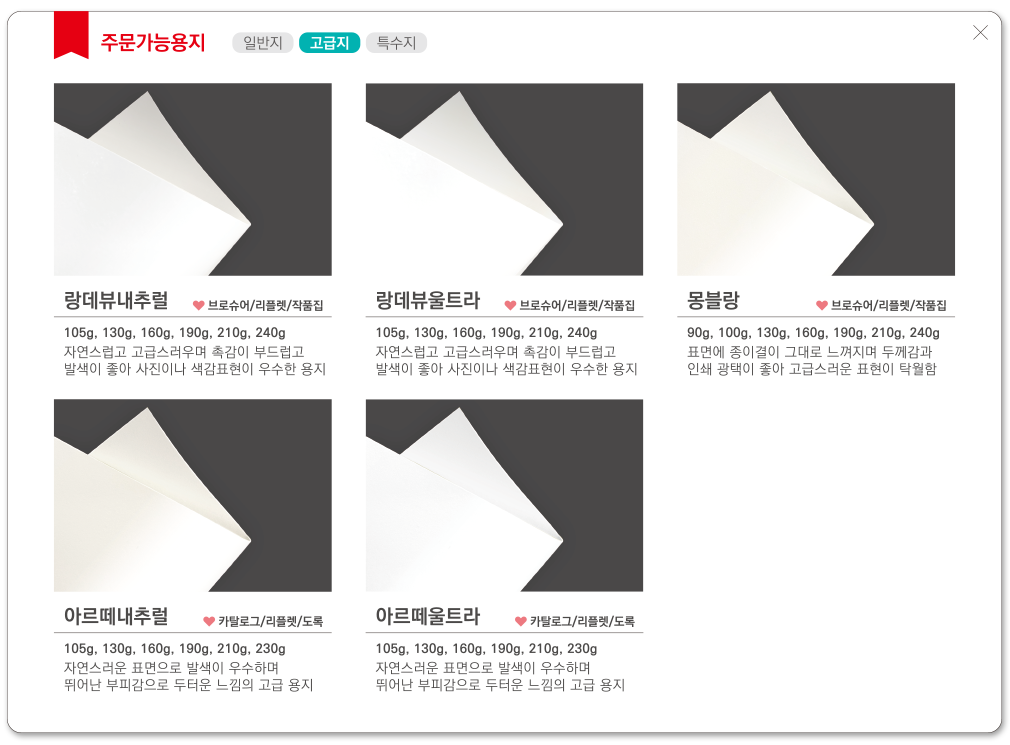The width and height of the screenshot is (1010, 745).
Task: Select the 아르떼내추럴 title
Action: pos(116,616)
